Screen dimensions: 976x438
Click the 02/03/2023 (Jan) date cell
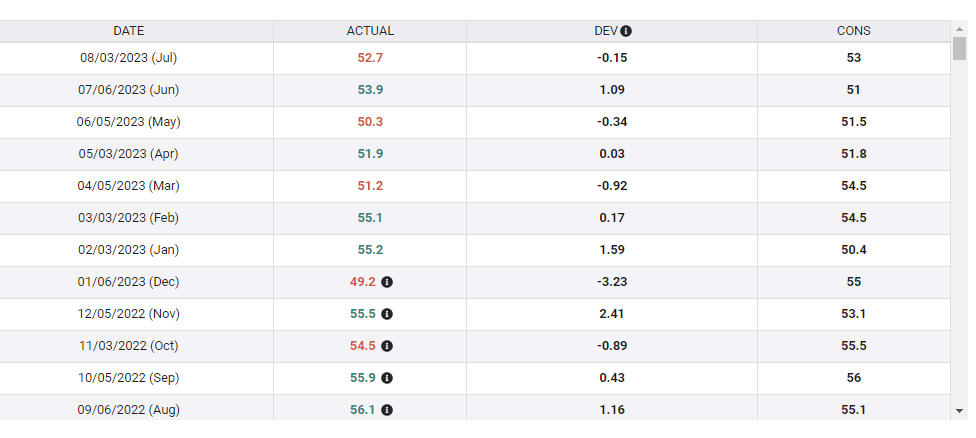[x=129, y=250]
